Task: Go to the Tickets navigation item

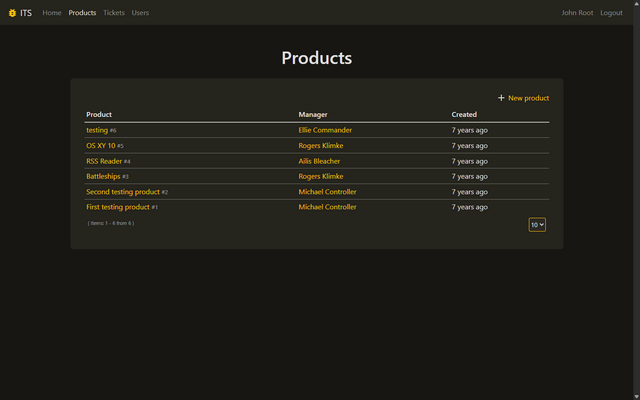Action: pos(114,13)
